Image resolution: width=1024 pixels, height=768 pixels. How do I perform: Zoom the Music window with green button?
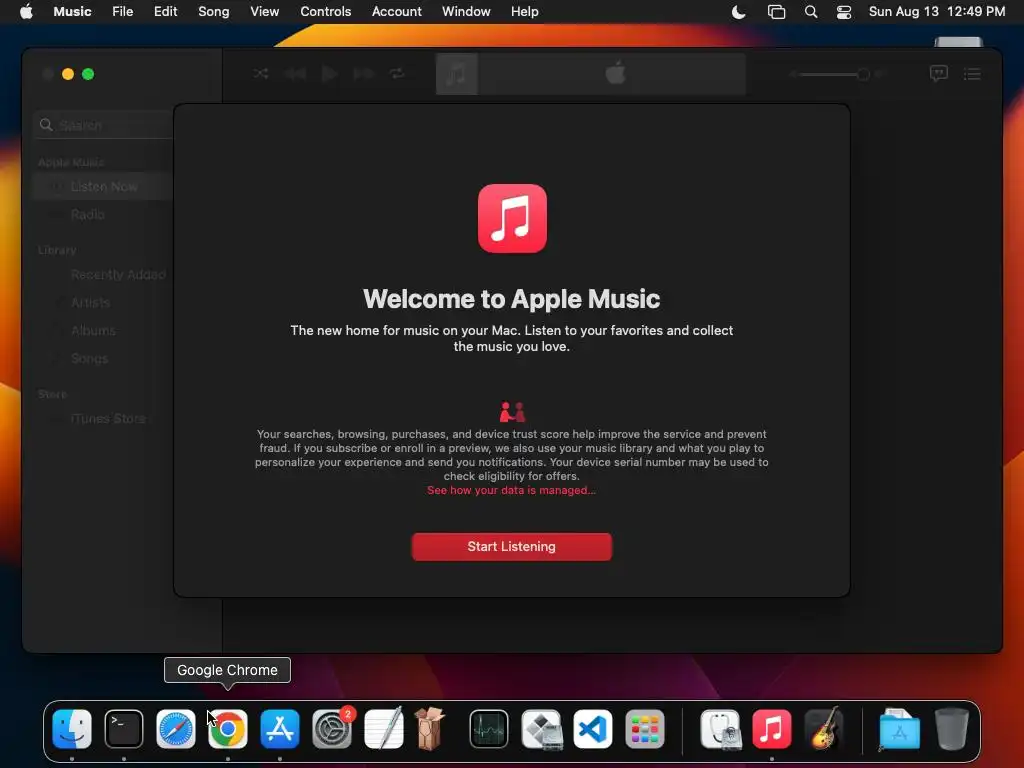(x=88, y=74)
